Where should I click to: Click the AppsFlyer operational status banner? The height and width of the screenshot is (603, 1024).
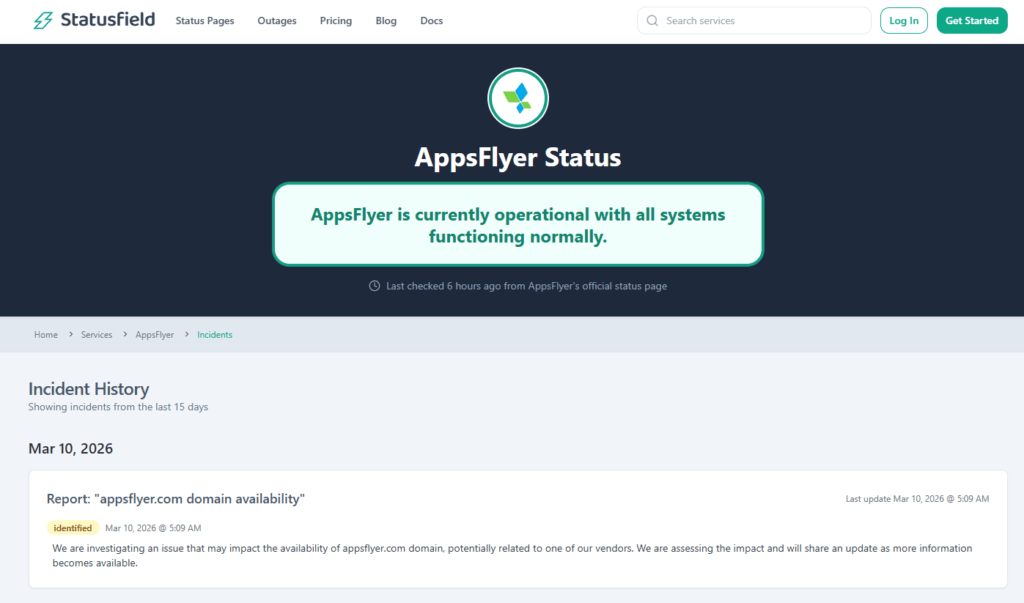tap(518, 225)
